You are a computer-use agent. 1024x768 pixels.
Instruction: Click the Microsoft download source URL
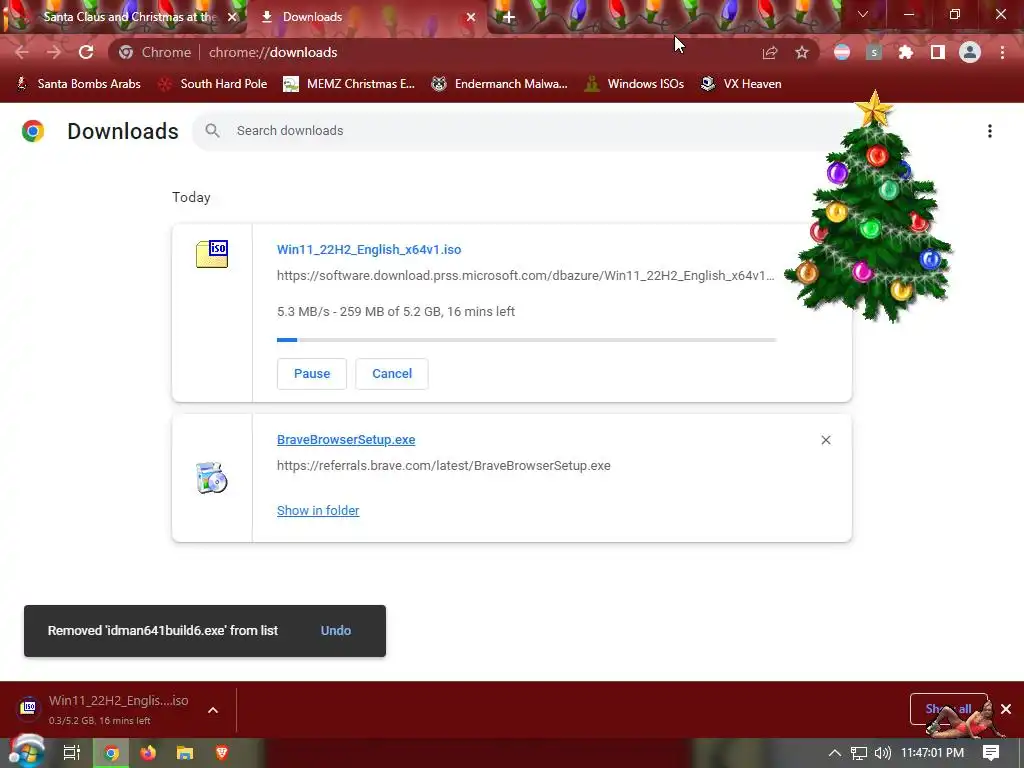525,276
